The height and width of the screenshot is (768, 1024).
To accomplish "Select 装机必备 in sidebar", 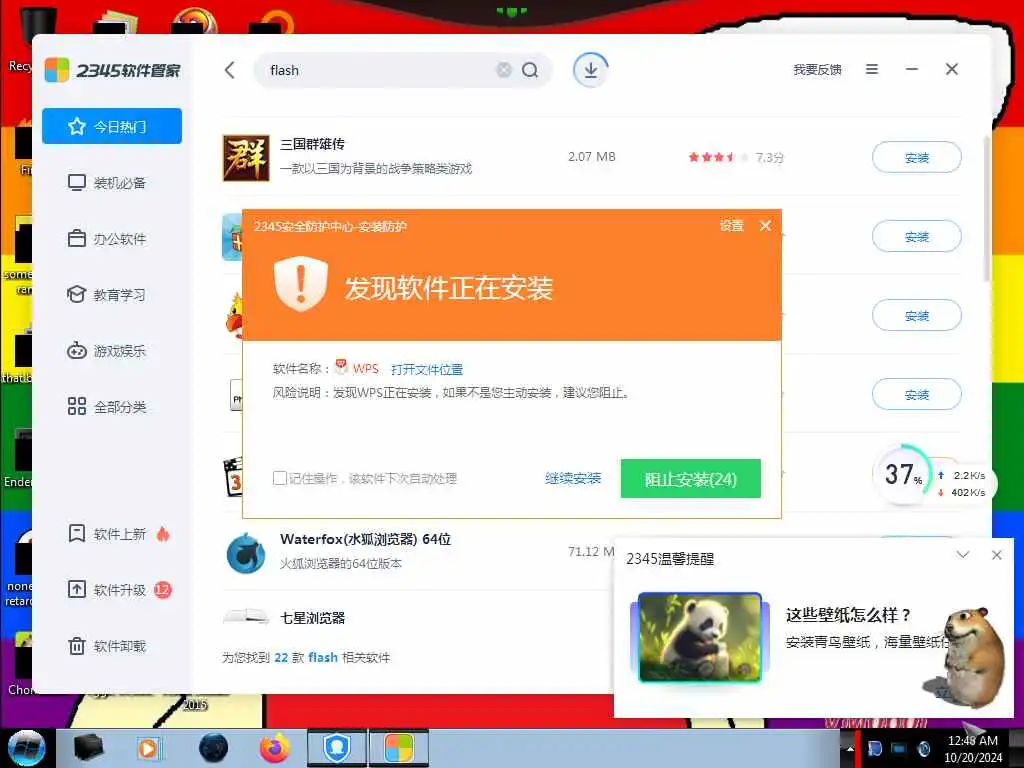I will (112, 182).
